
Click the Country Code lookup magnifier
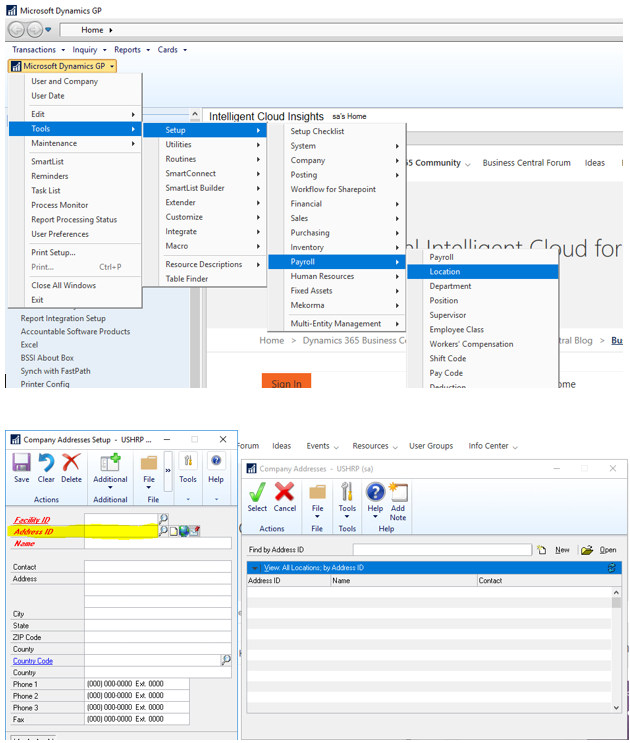pos(226,660)
